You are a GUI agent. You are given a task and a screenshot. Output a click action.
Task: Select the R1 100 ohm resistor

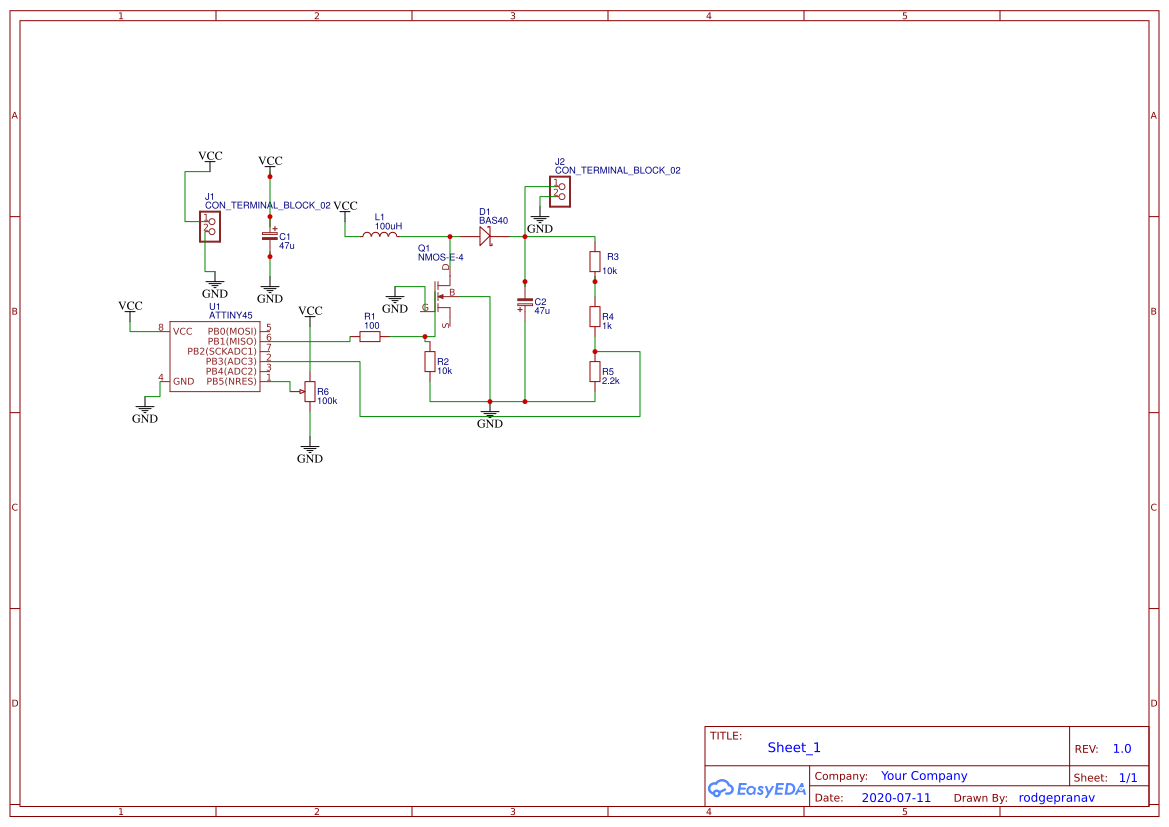coord(370,337)
